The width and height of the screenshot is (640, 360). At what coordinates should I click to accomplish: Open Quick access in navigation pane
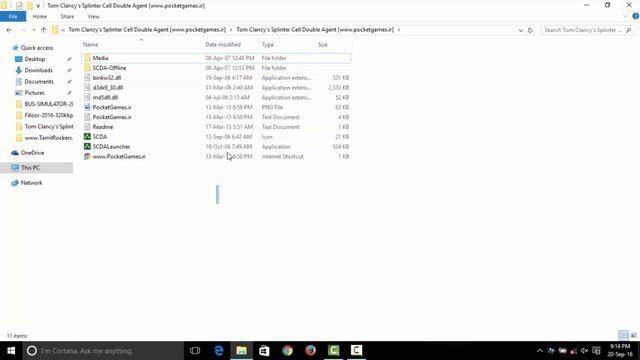[x=37, y=48]
